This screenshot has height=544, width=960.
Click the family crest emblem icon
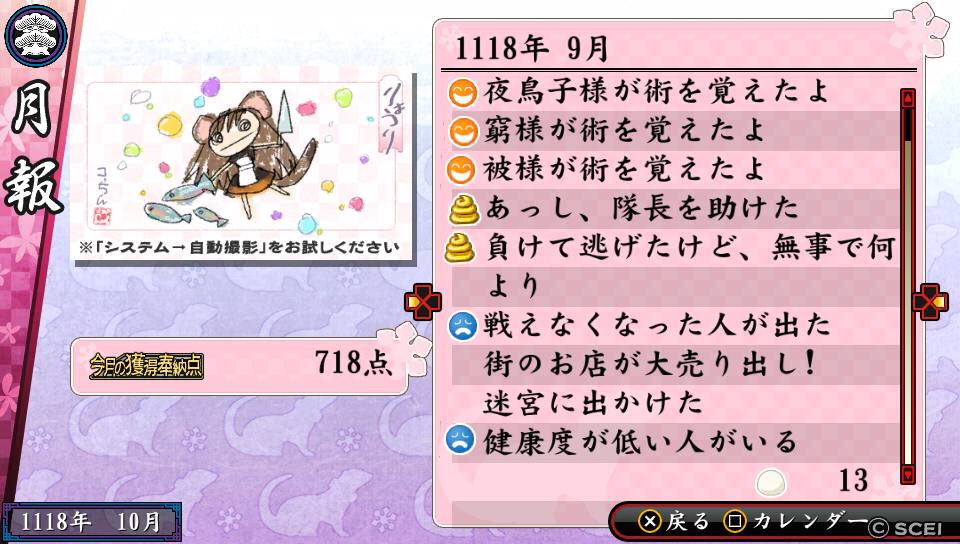tap(36, 35)
